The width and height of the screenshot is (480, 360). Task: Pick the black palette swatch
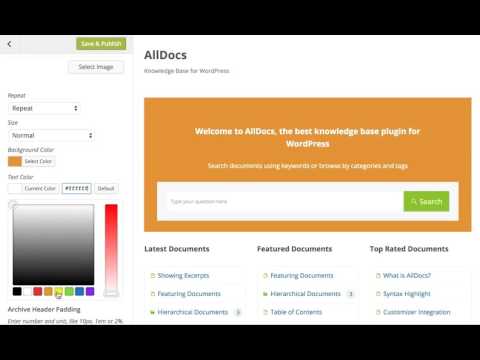coord(17,291)
